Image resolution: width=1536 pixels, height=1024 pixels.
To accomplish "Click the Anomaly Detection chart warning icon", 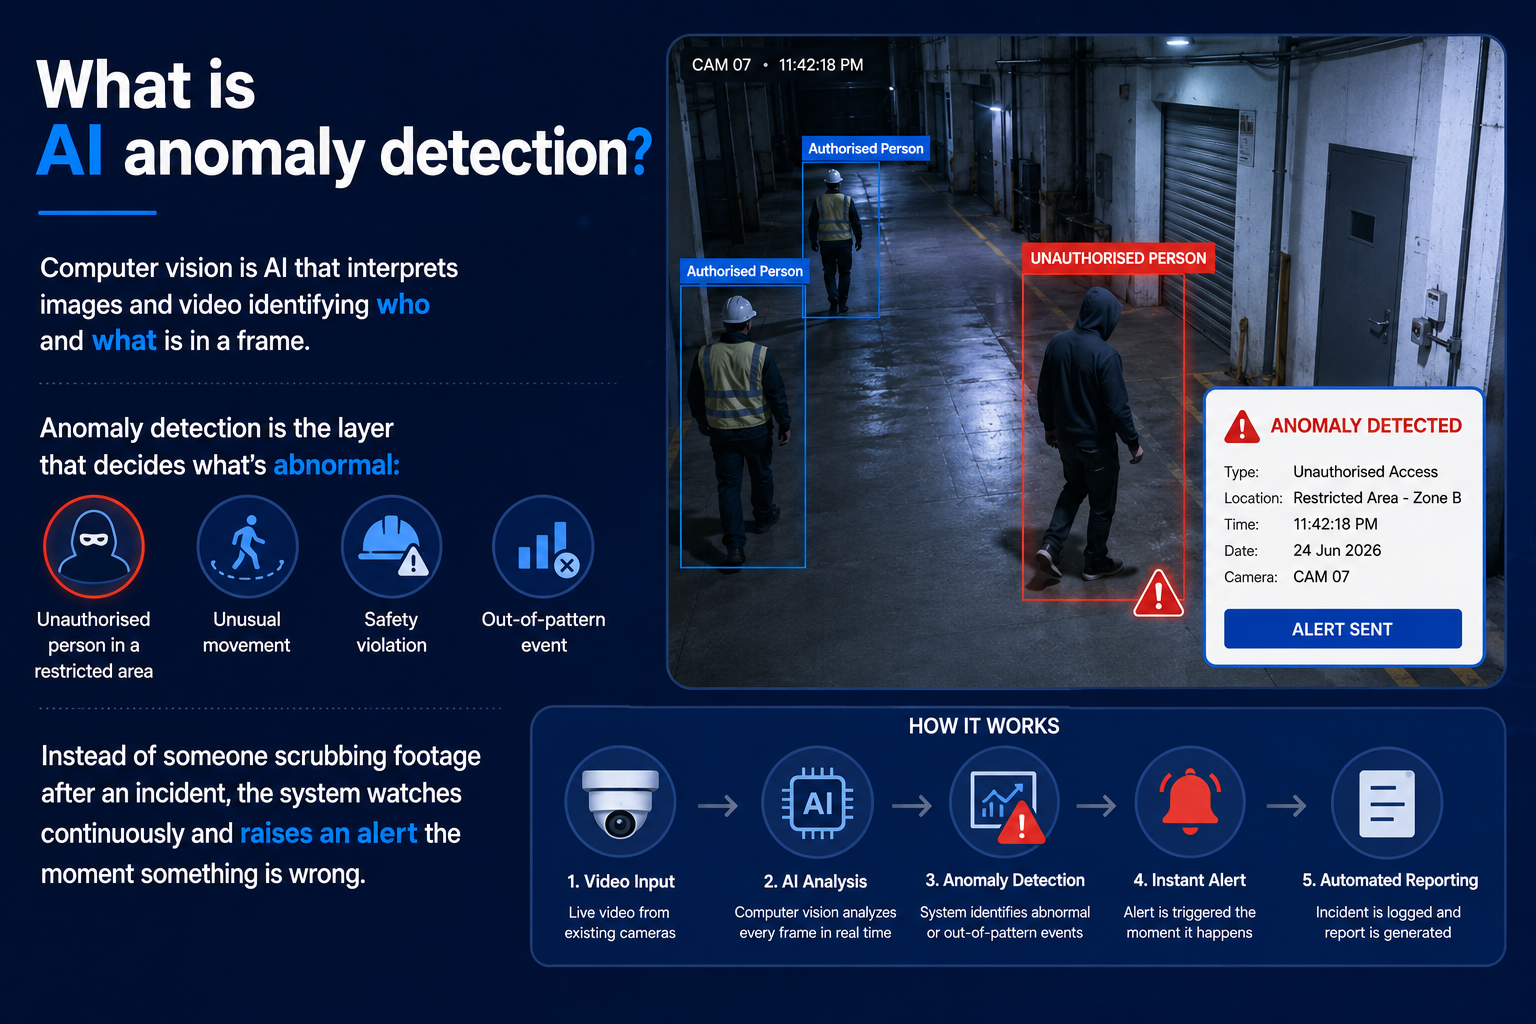I will [x=1004, y=802].
